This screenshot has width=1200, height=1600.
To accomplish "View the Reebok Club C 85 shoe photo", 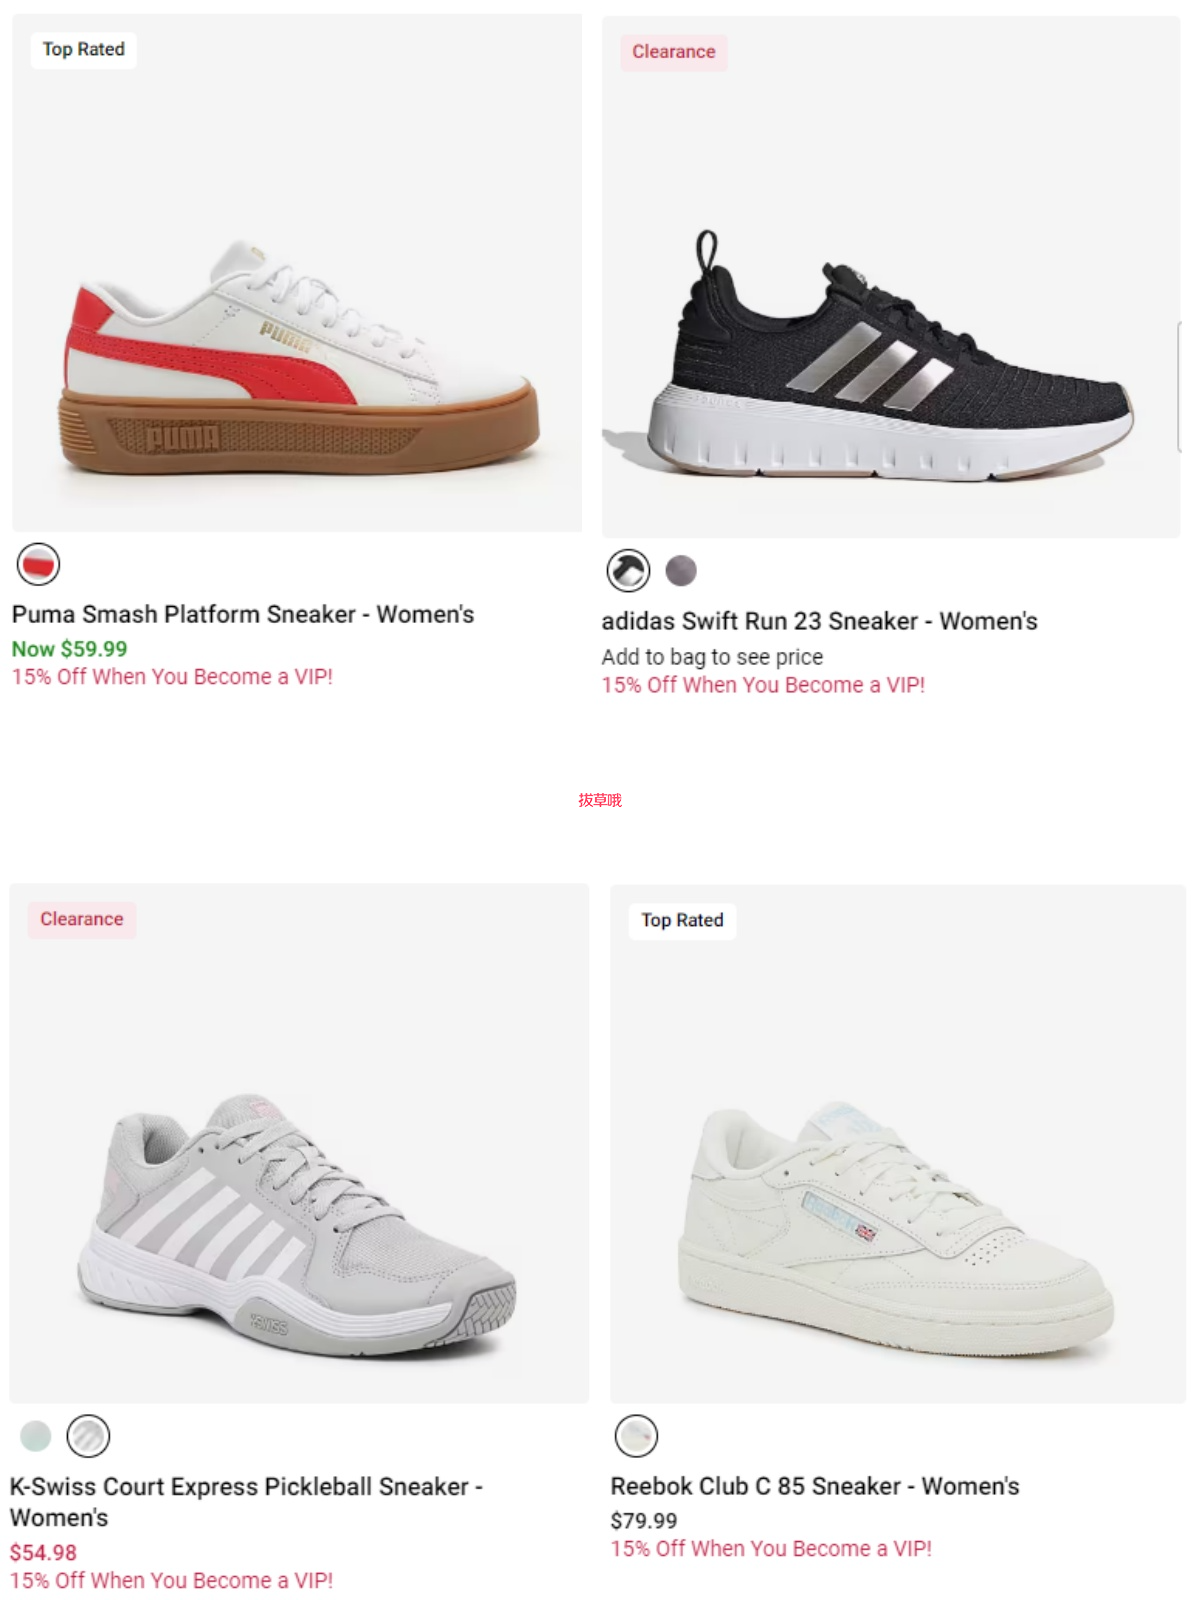I will coord(898,1143).
